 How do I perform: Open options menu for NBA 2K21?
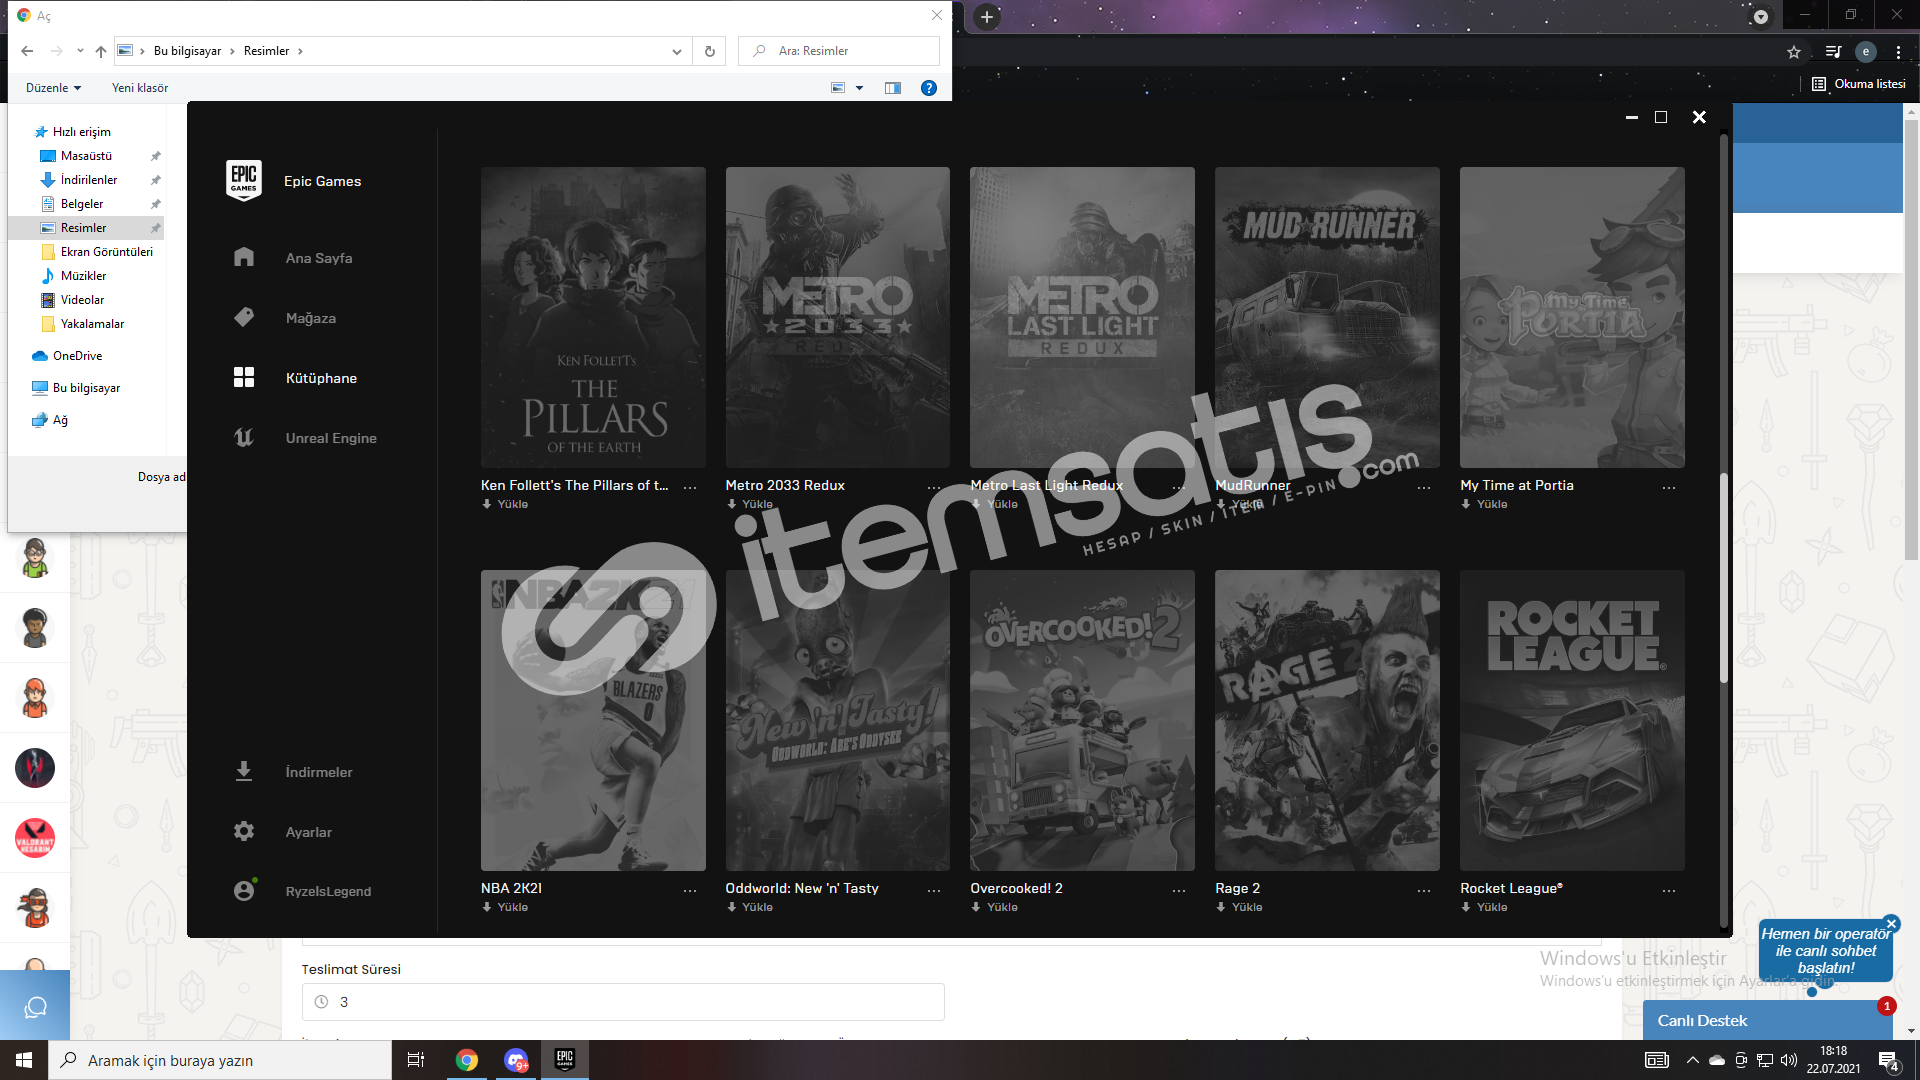point(690,890)
